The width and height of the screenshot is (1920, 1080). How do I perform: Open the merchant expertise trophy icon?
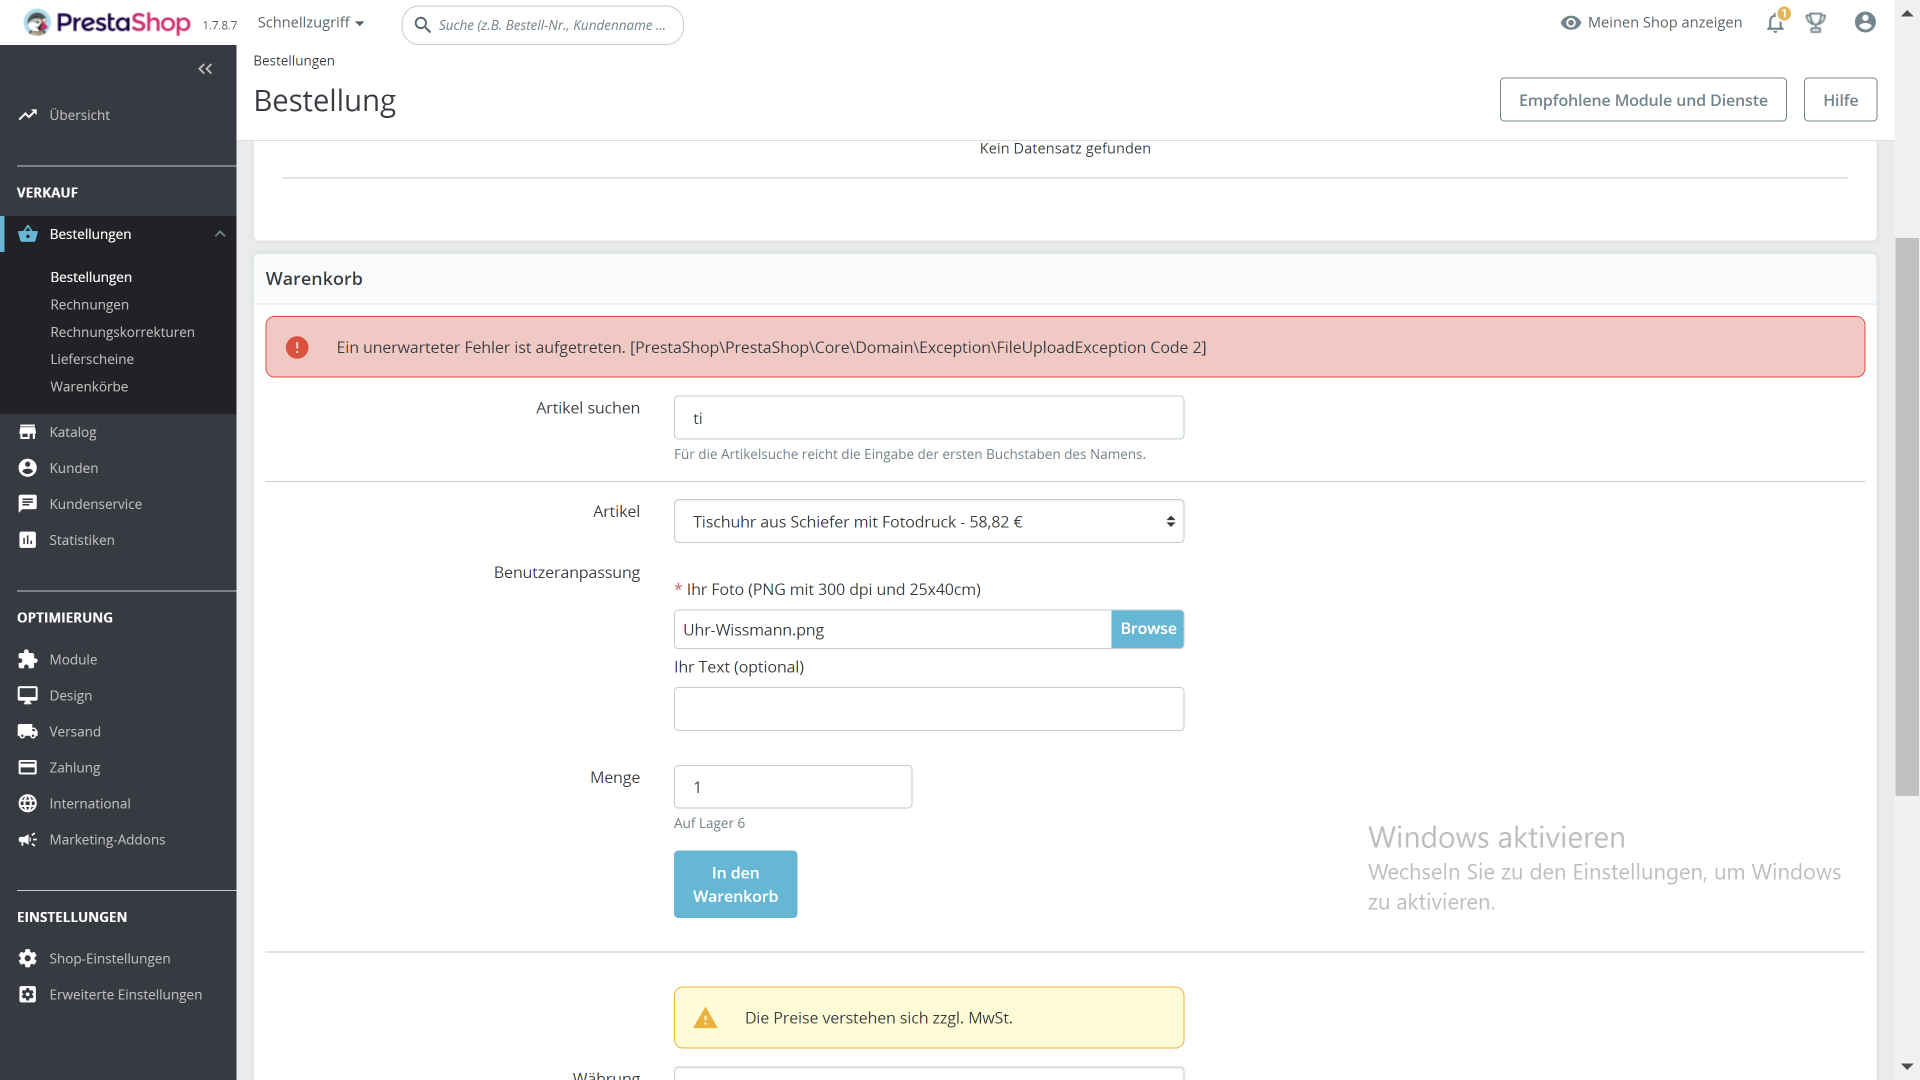1816,23
